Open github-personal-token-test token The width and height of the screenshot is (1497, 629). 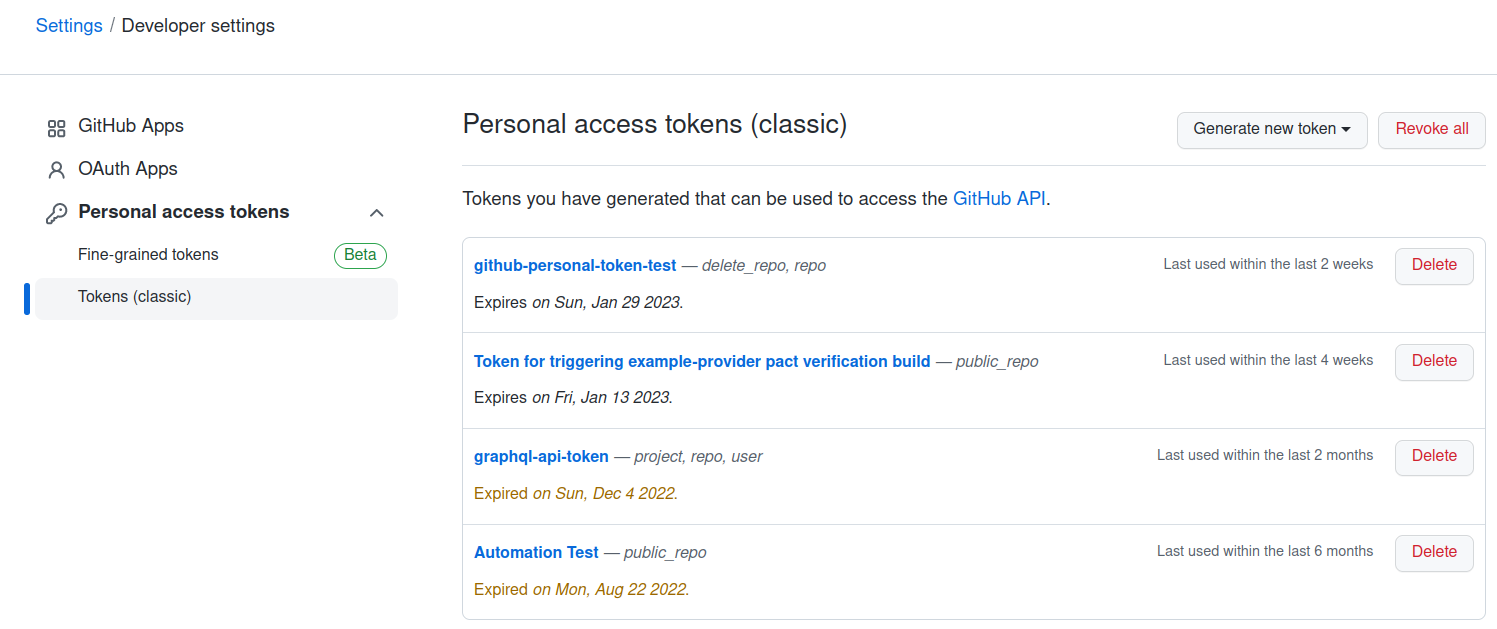tap(575, 265)
